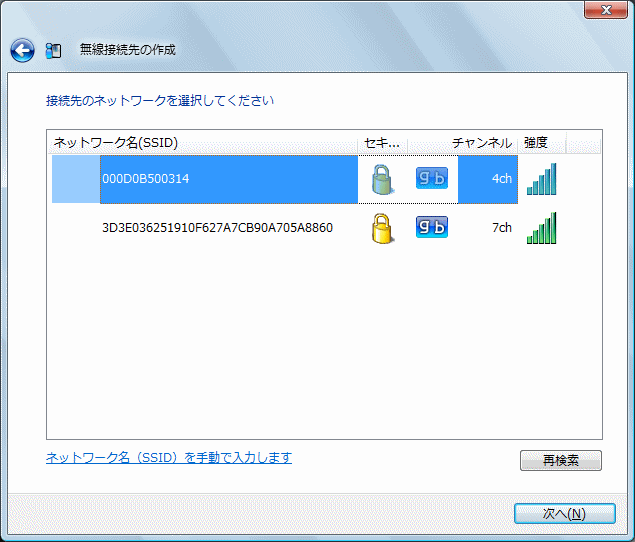Proceed with the 次へ(N) button
The width and height of the screenshot is (635, 542).
pyautogui.click(x=564, y=513)
